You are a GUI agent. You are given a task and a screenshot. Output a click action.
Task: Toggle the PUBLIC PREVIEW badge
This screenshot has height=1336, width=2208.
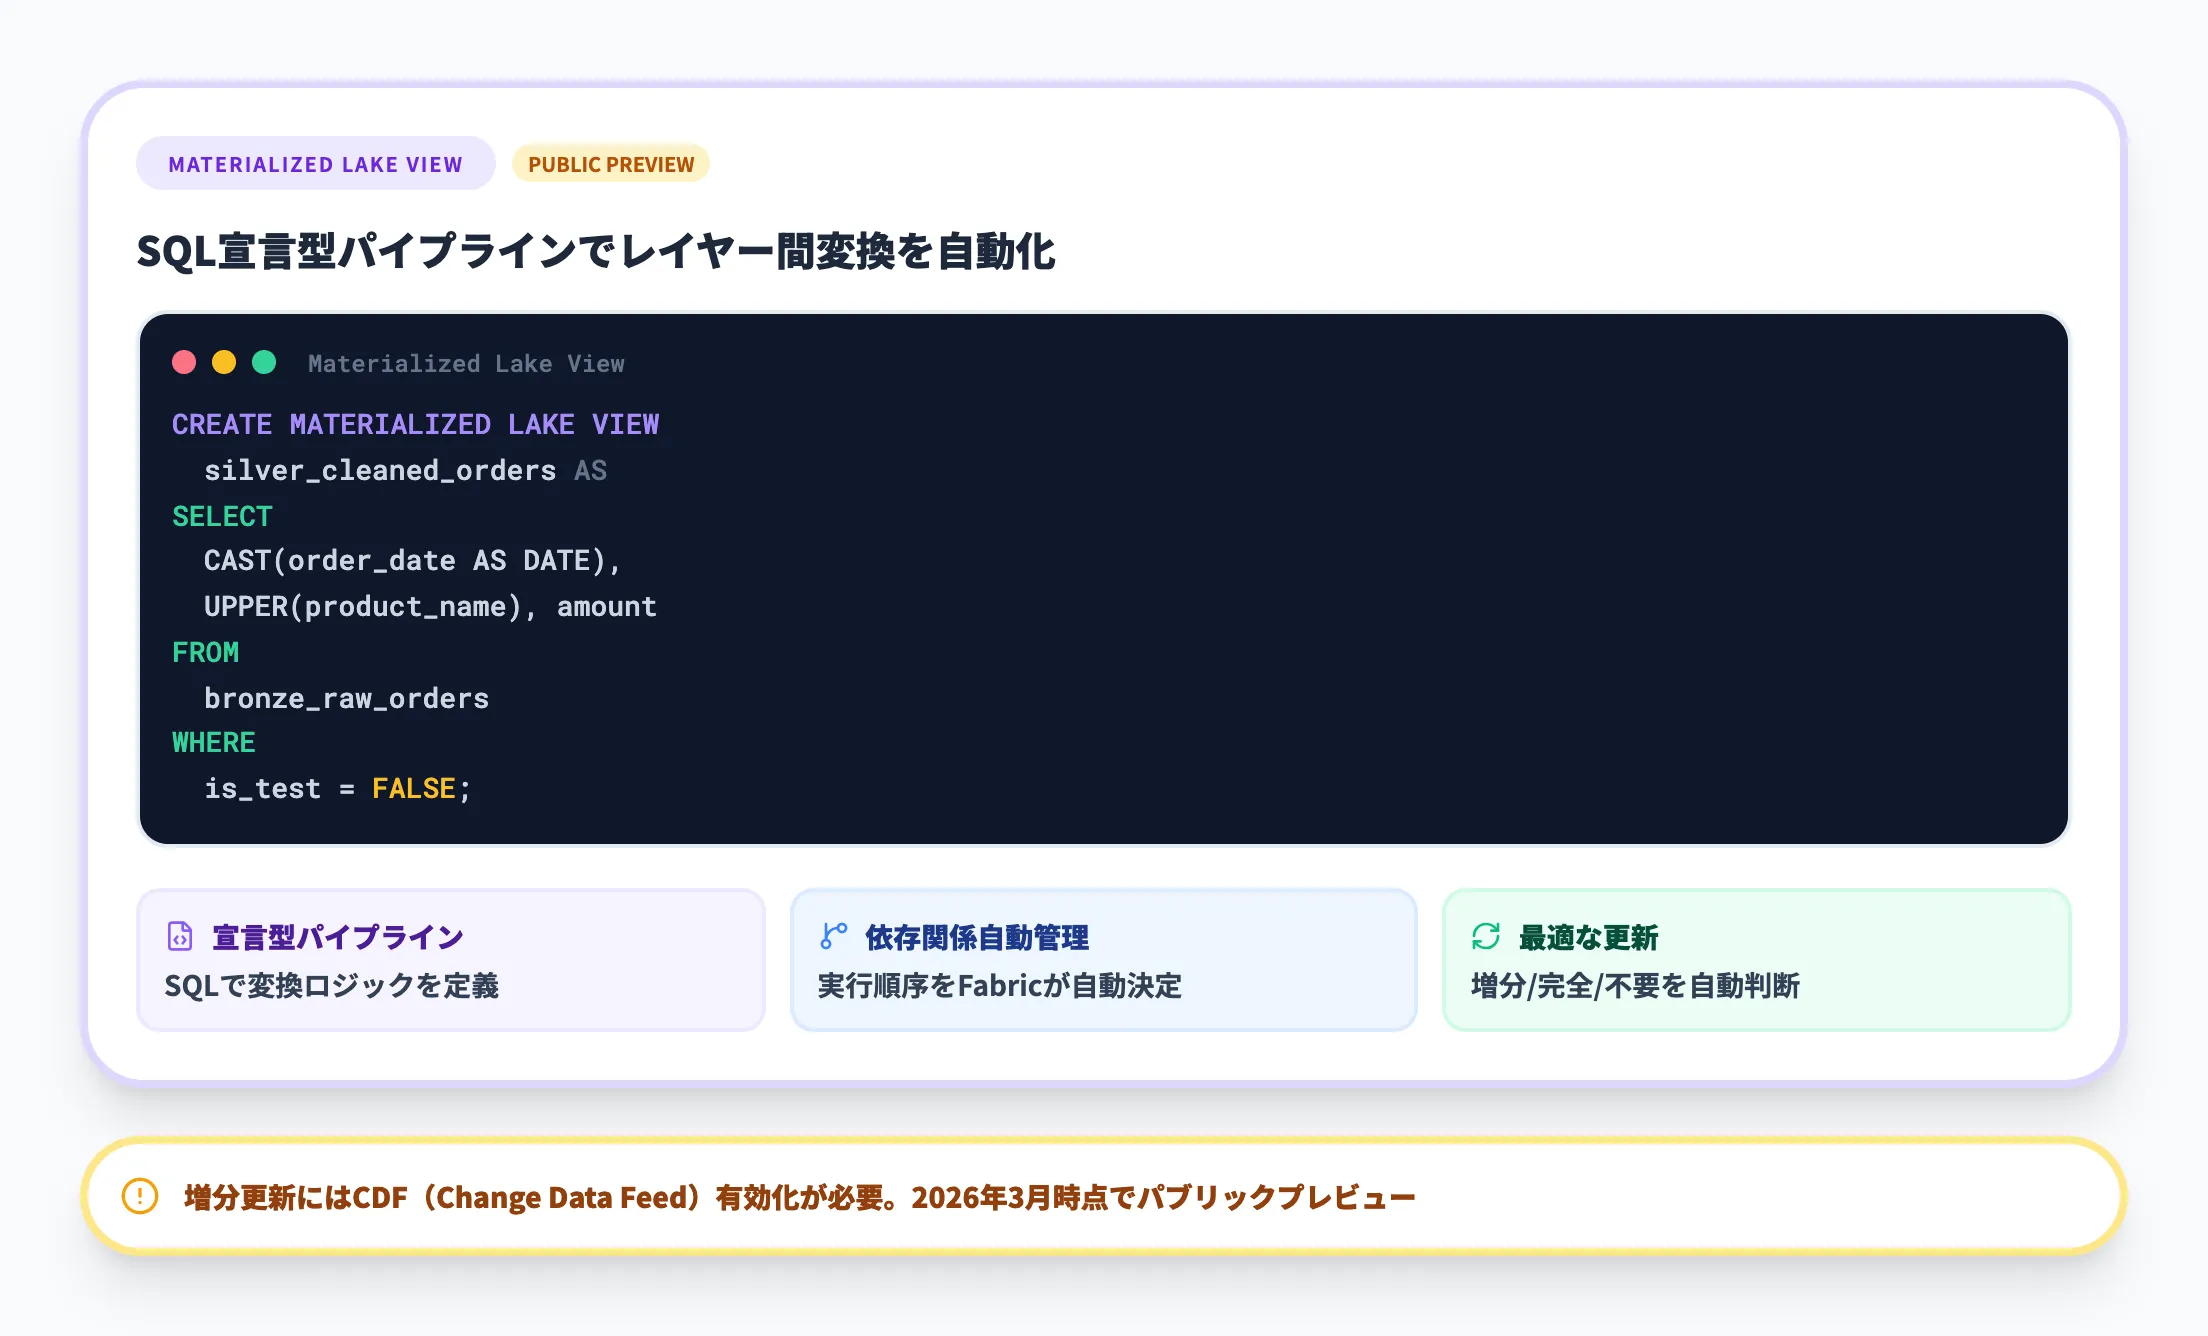coord(611,163)
